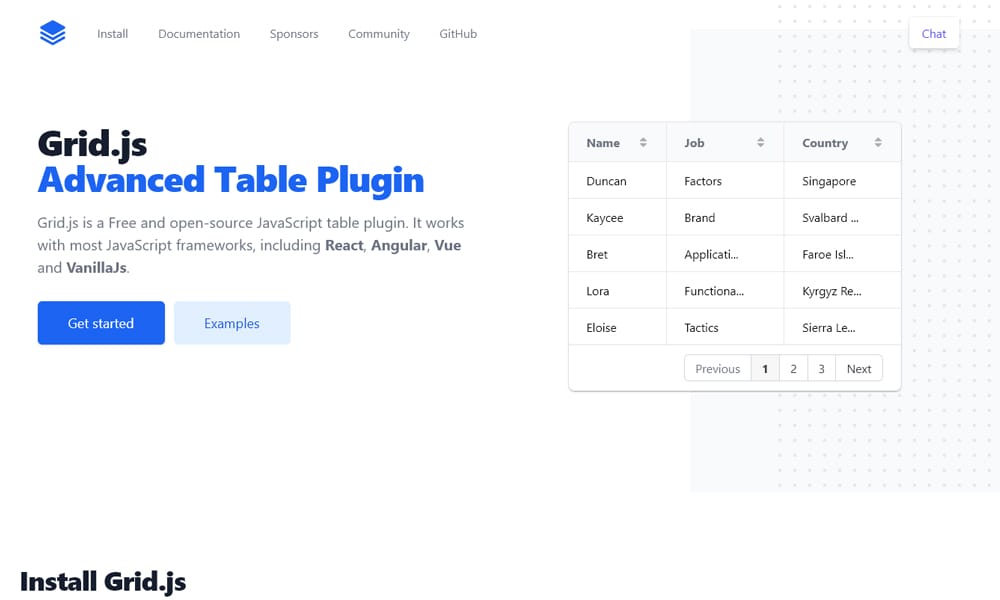This screenshot has width=1000, height=600.
Task: Go to the Sponsors page
Action: pos(294,34)
